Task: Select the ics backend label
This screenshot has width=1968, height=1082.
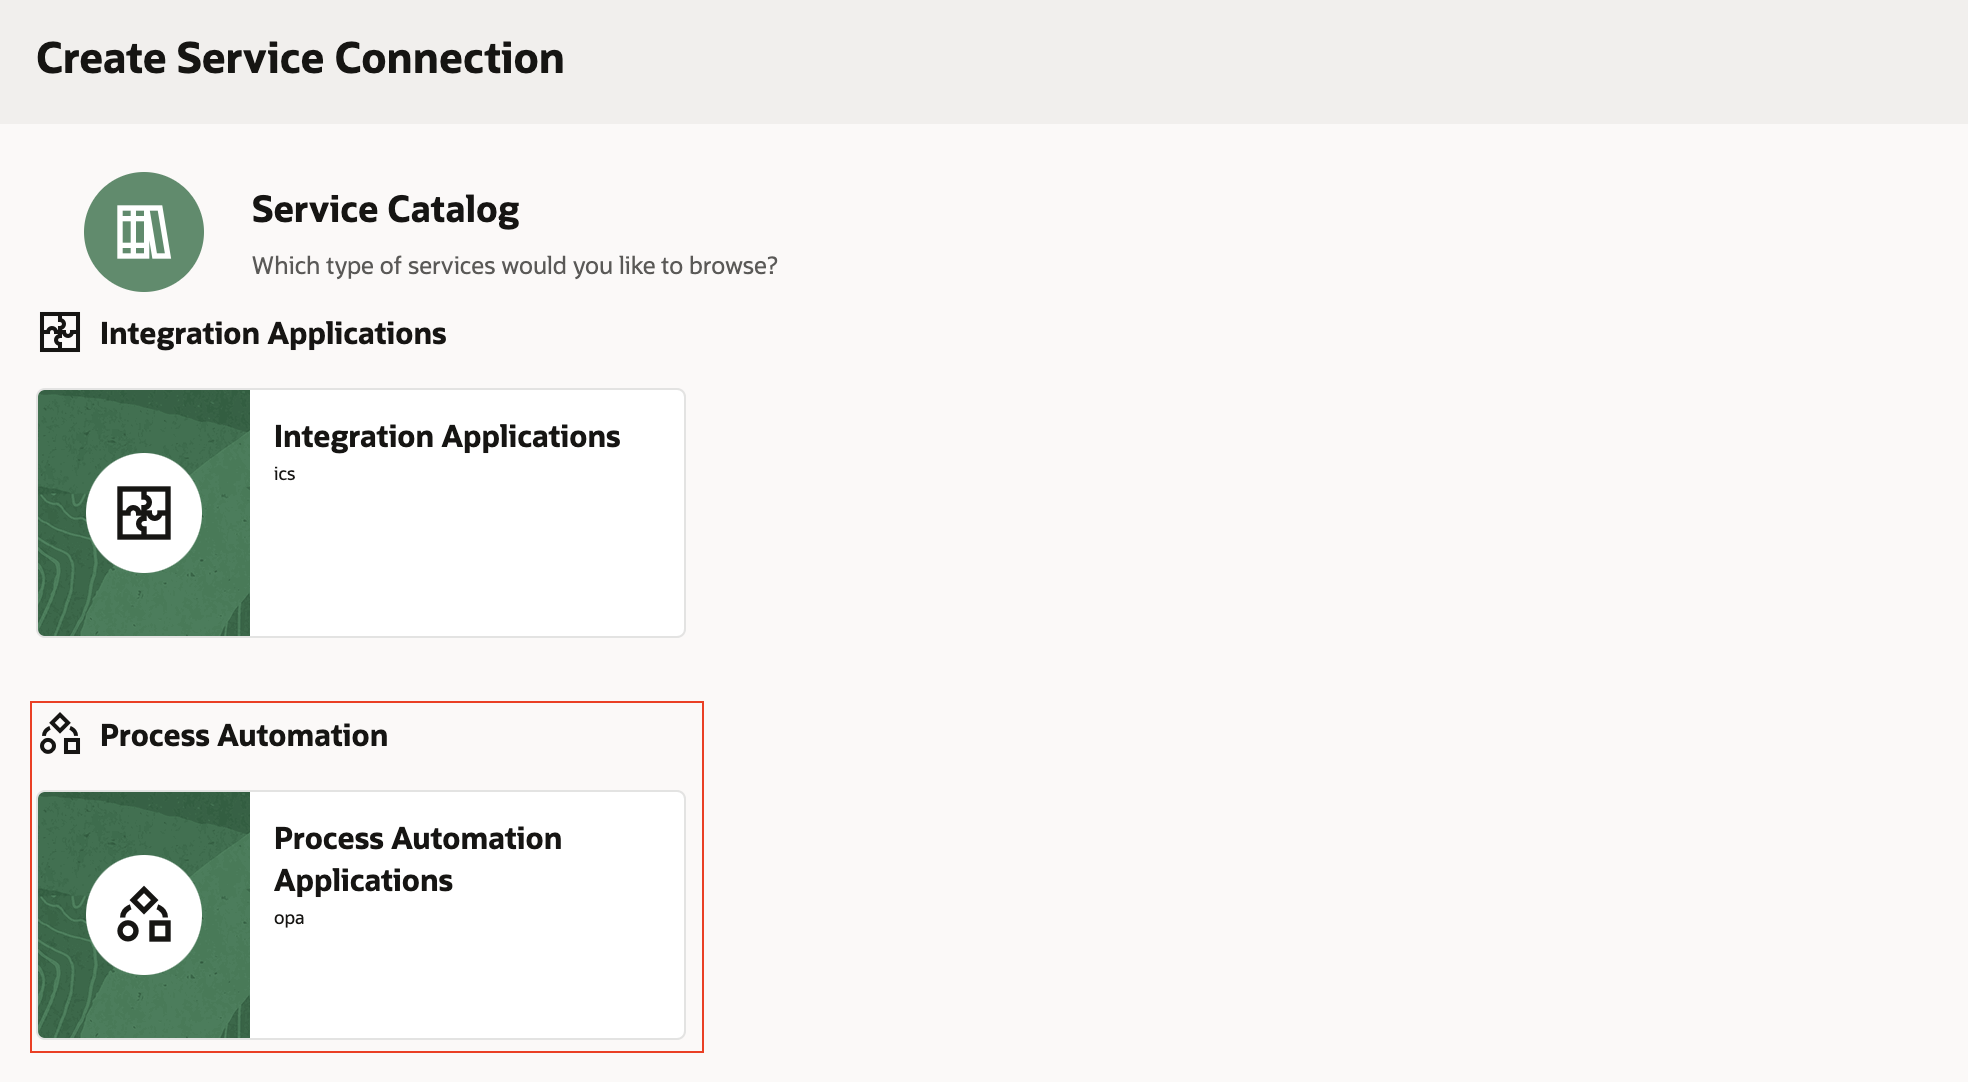Action: pos(286,473)
